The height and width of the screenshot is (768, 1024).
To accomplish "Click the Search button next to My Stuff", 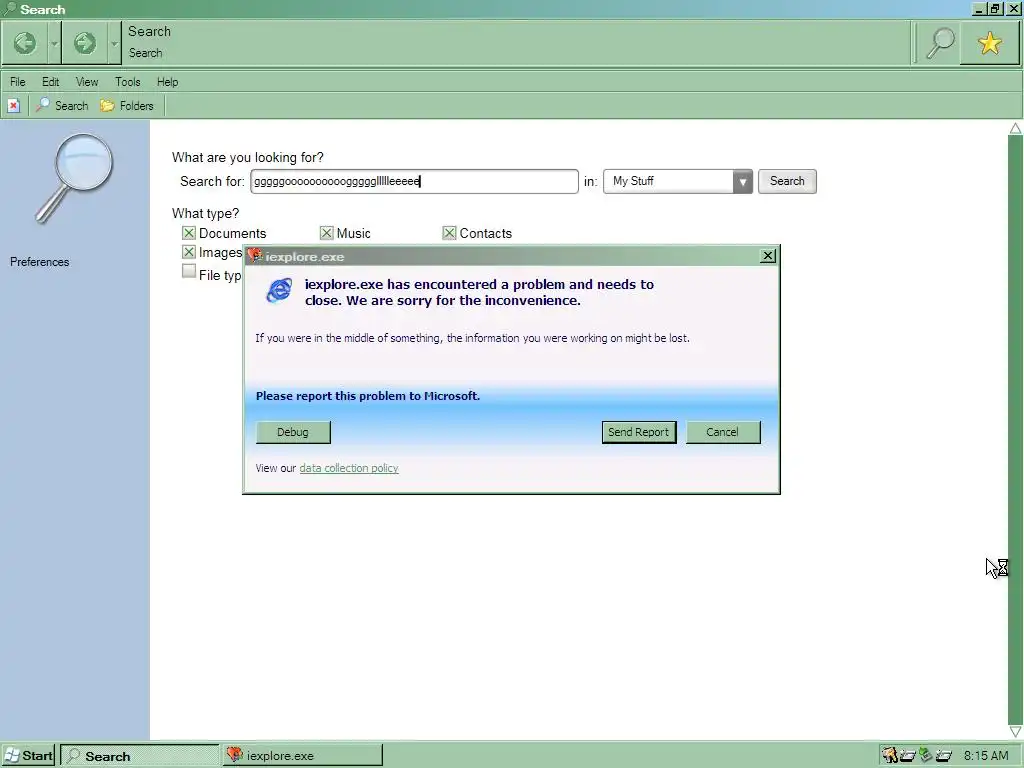I will (x=787, y=181).
